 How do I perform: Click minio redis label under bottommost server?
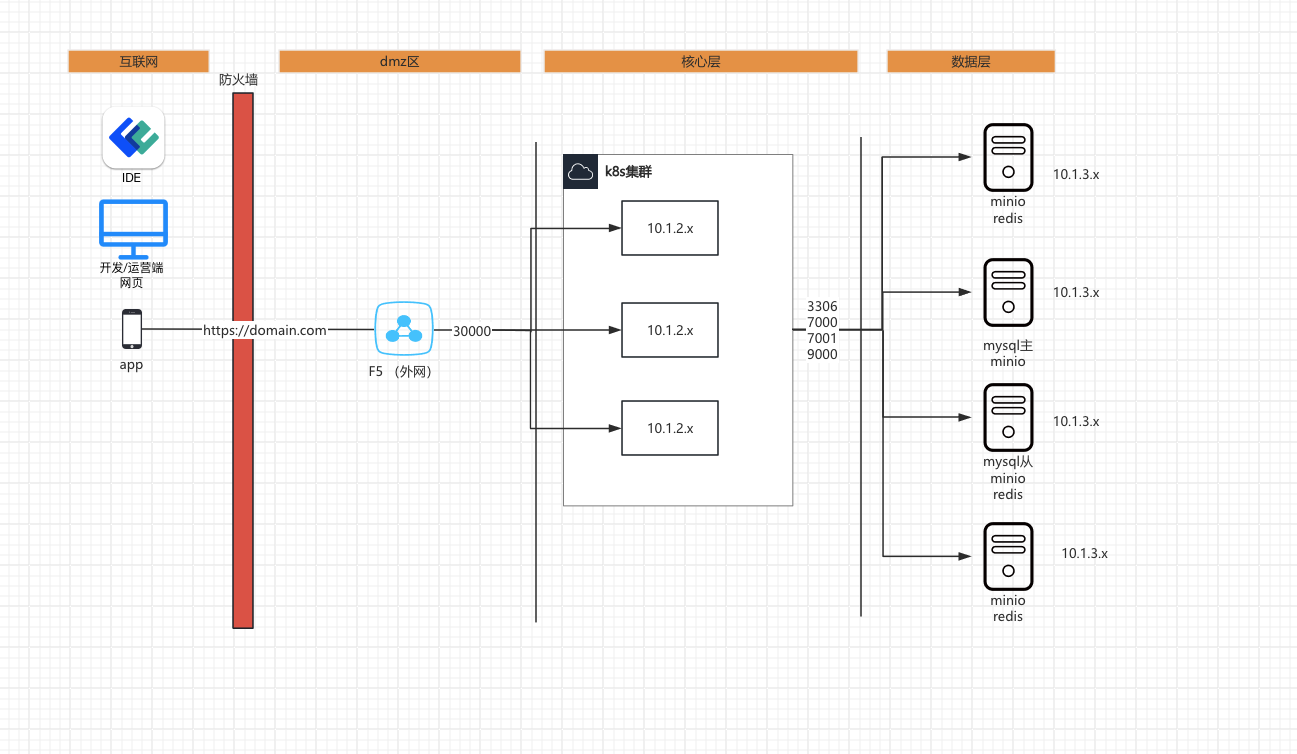(1008, 609)
